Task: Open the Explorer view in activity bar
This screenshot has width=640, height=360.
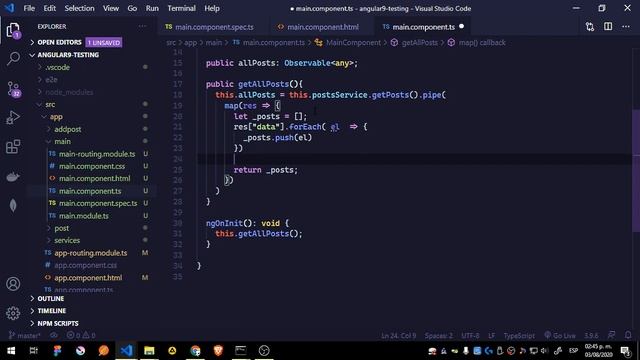Action: [x=13, y=30]
